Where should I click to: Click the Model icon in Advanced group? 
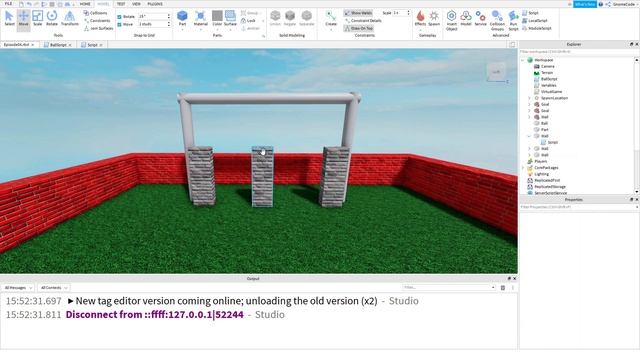466,16
